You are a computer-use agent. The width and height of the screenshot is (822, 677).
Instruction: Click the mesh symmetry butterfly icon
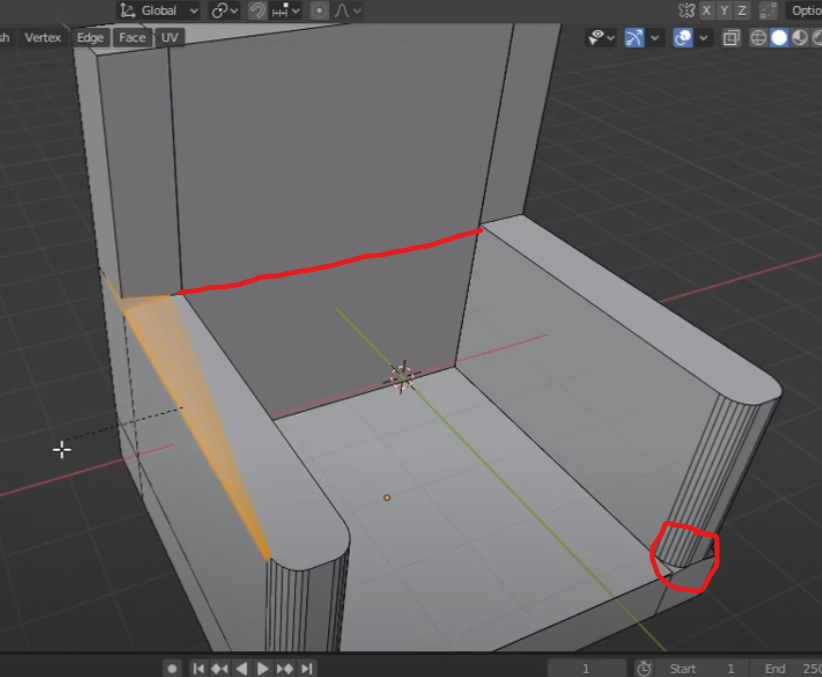(x=686, y=10)
